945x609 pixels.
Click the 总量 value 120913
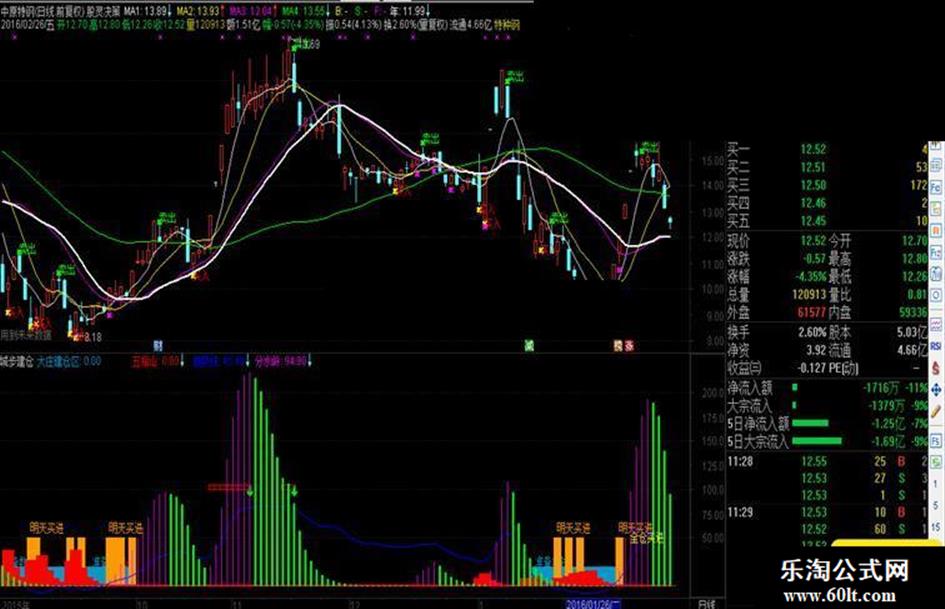coord(809,295)
